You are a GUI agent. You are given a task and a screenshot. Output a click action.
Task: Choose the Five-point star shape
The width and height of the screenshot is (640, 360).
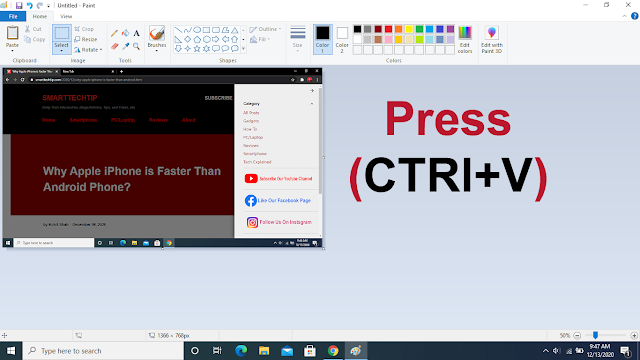197,49
